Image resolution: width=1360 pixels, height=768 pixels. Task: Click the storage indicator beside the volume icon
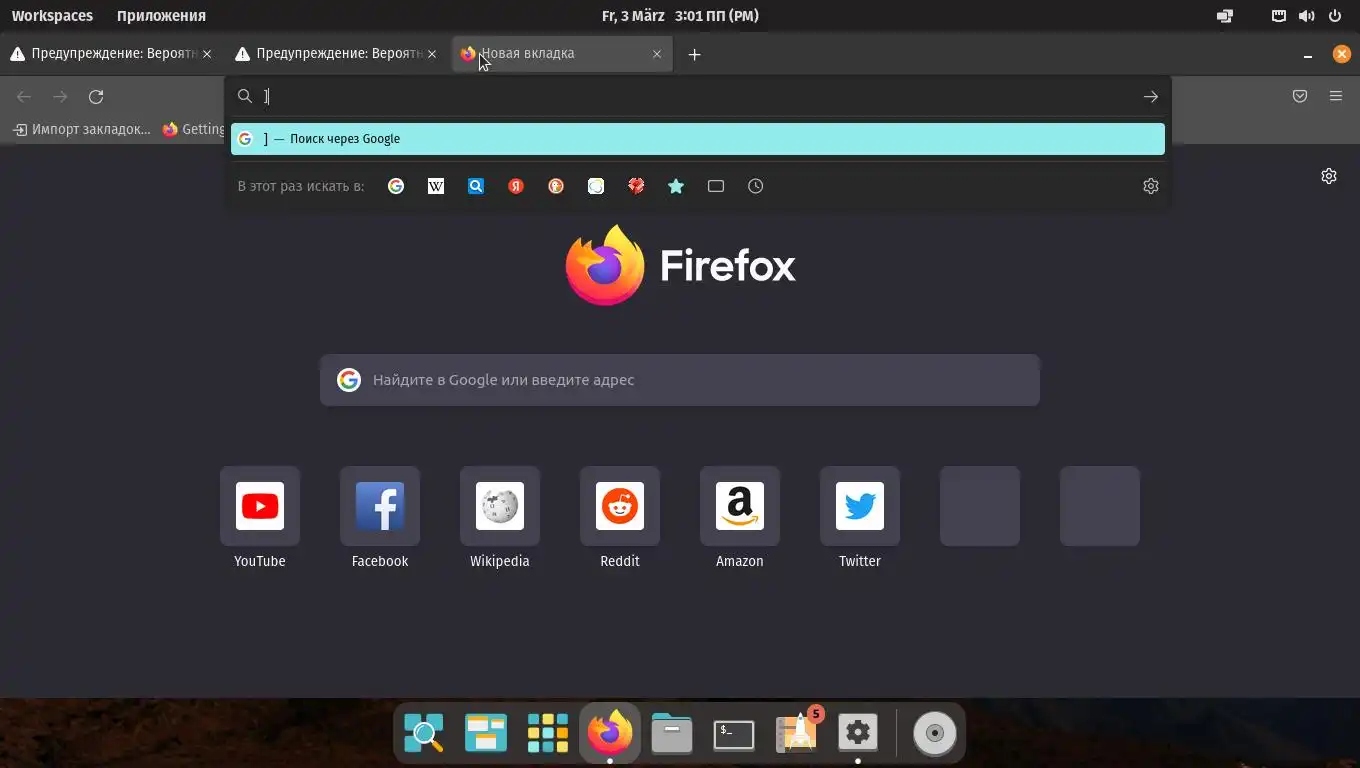(x=1279, y=15)
